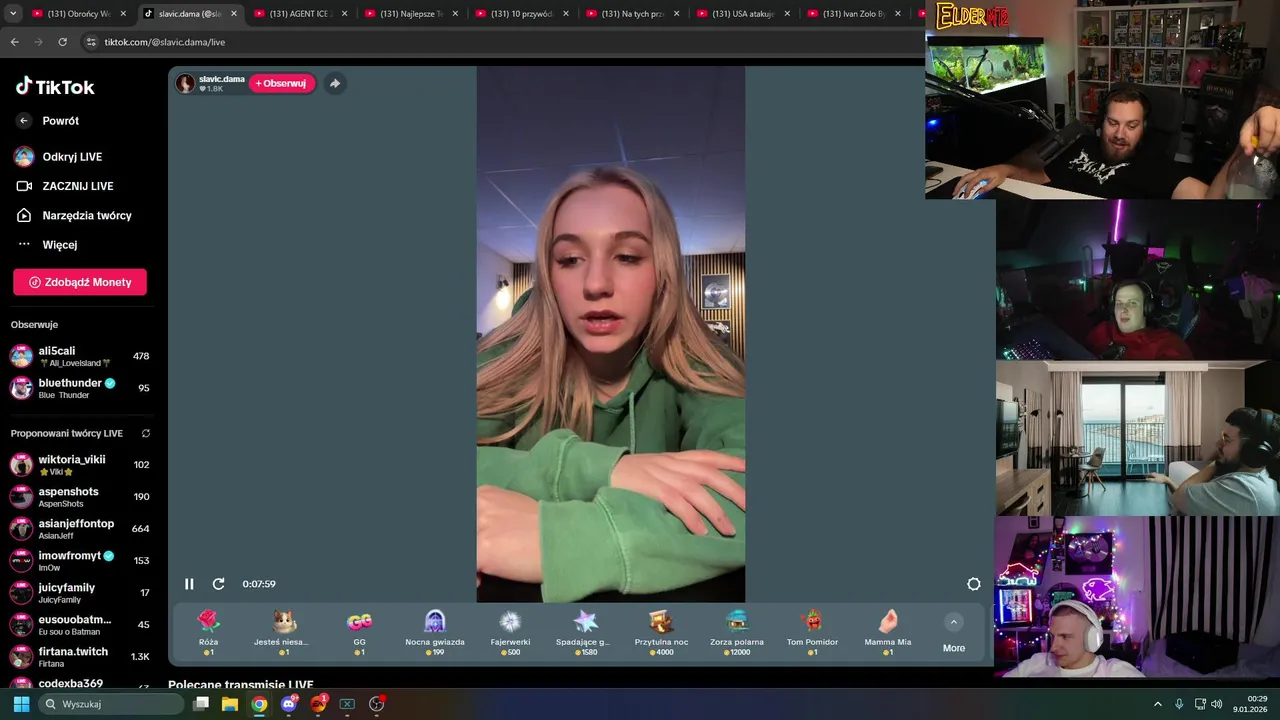
Task: Open Task View on the taskbar
Action: [x=201, y=704]
